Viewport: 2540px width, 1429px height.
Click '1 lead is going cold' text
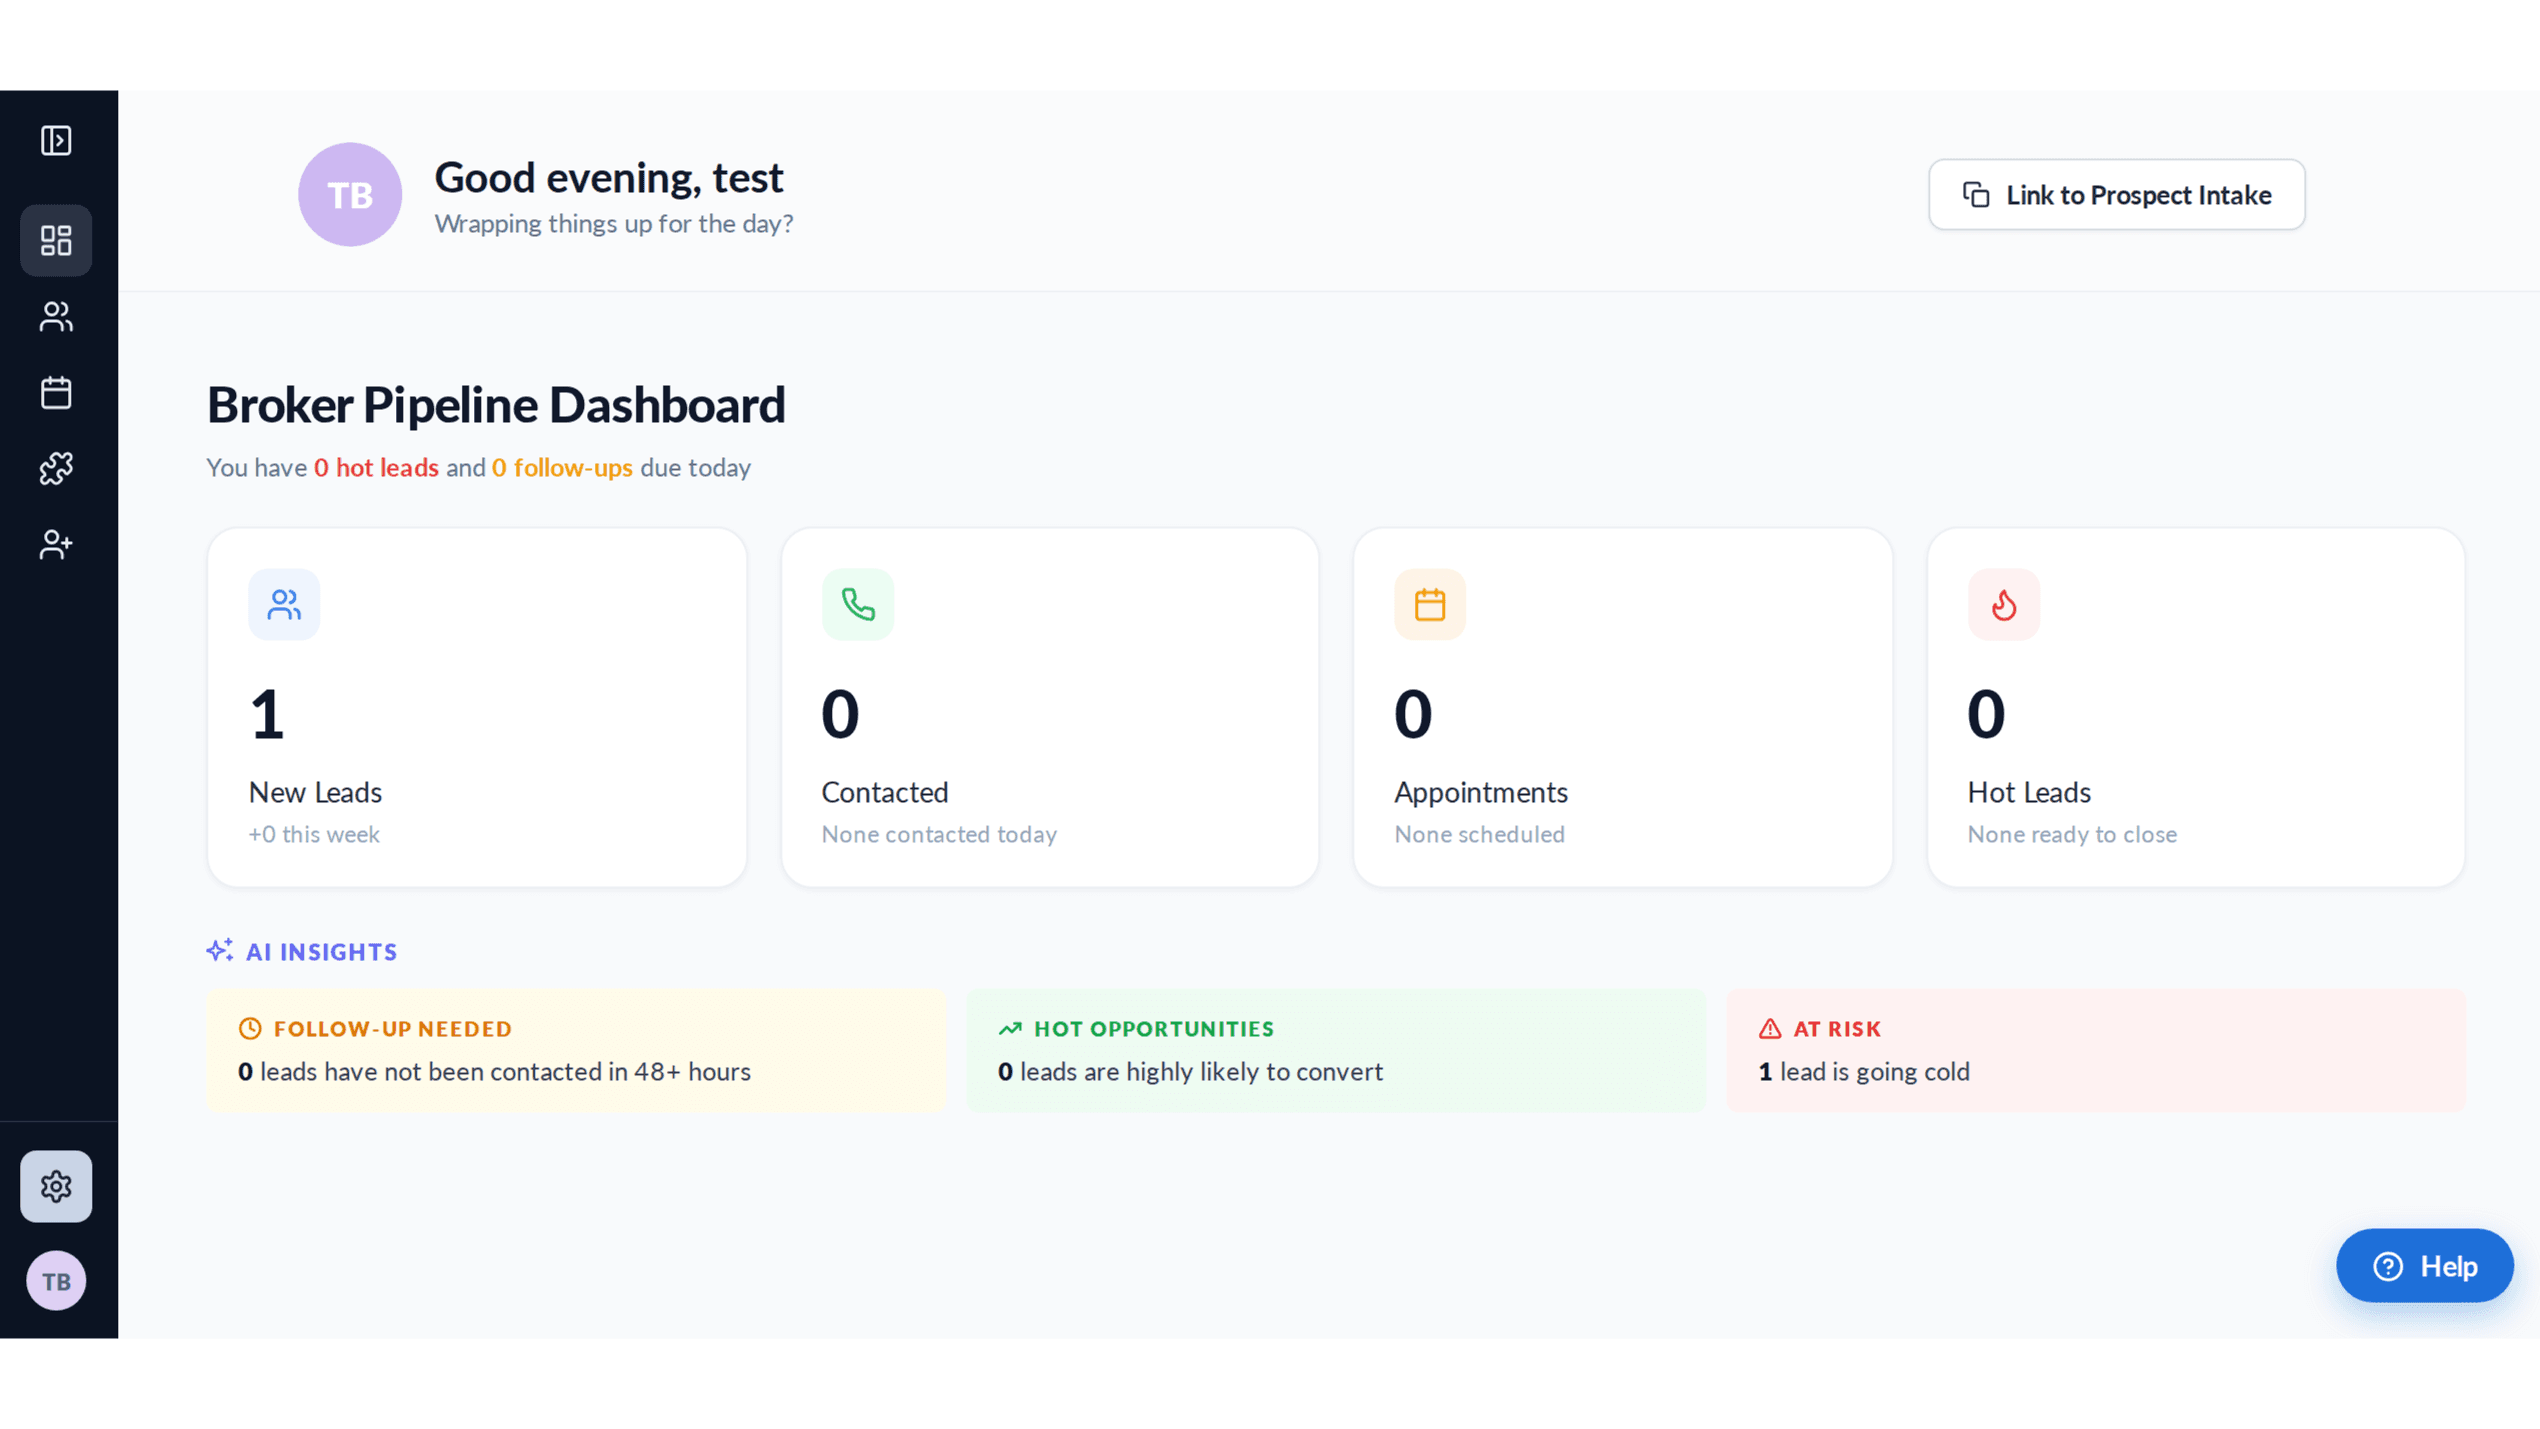coord(1864,1071)
